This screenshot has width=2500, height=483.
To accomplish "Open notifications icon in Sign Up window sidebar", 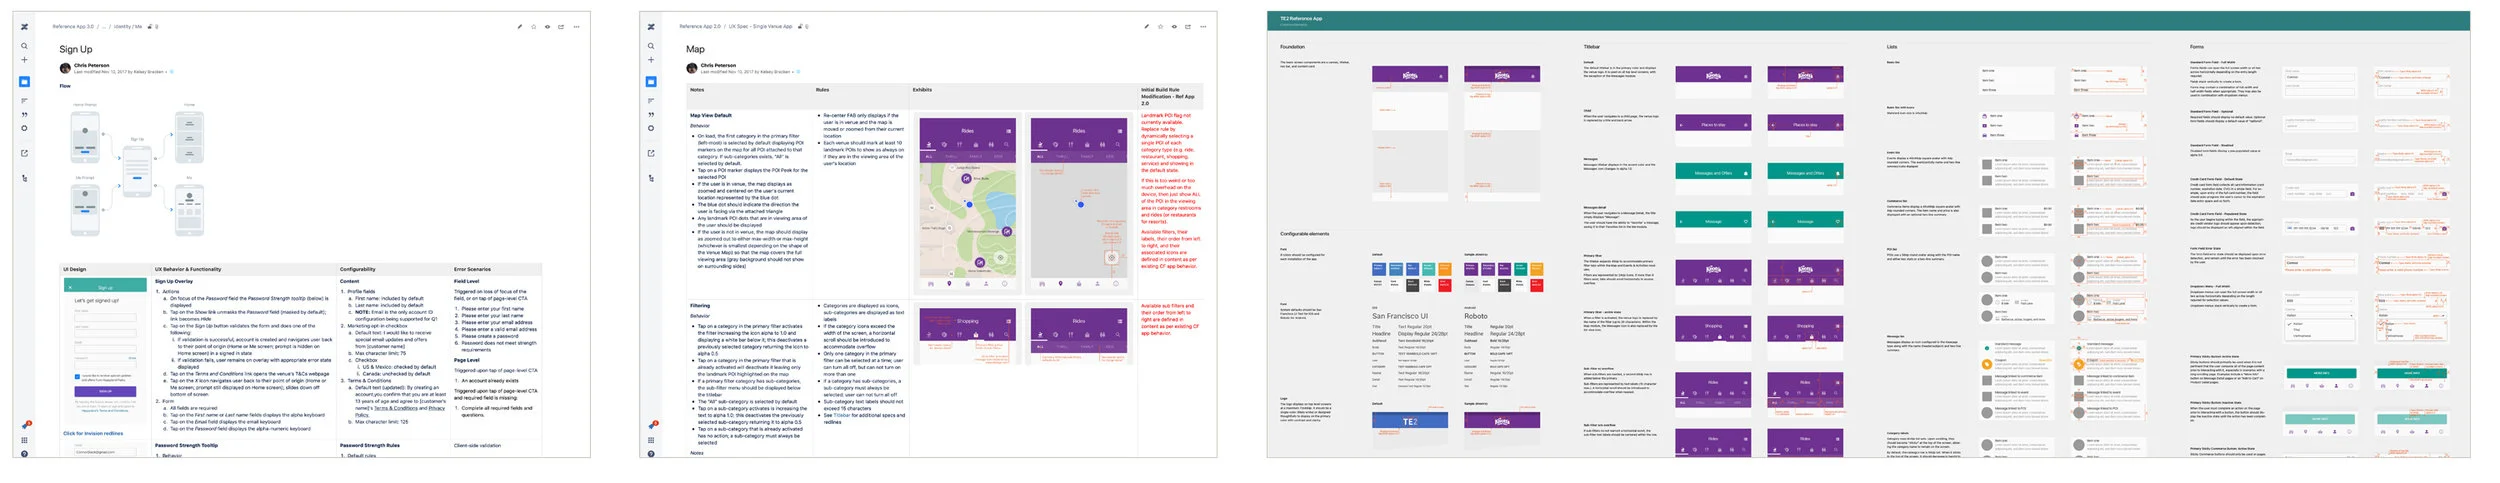I will click(24, 426).
